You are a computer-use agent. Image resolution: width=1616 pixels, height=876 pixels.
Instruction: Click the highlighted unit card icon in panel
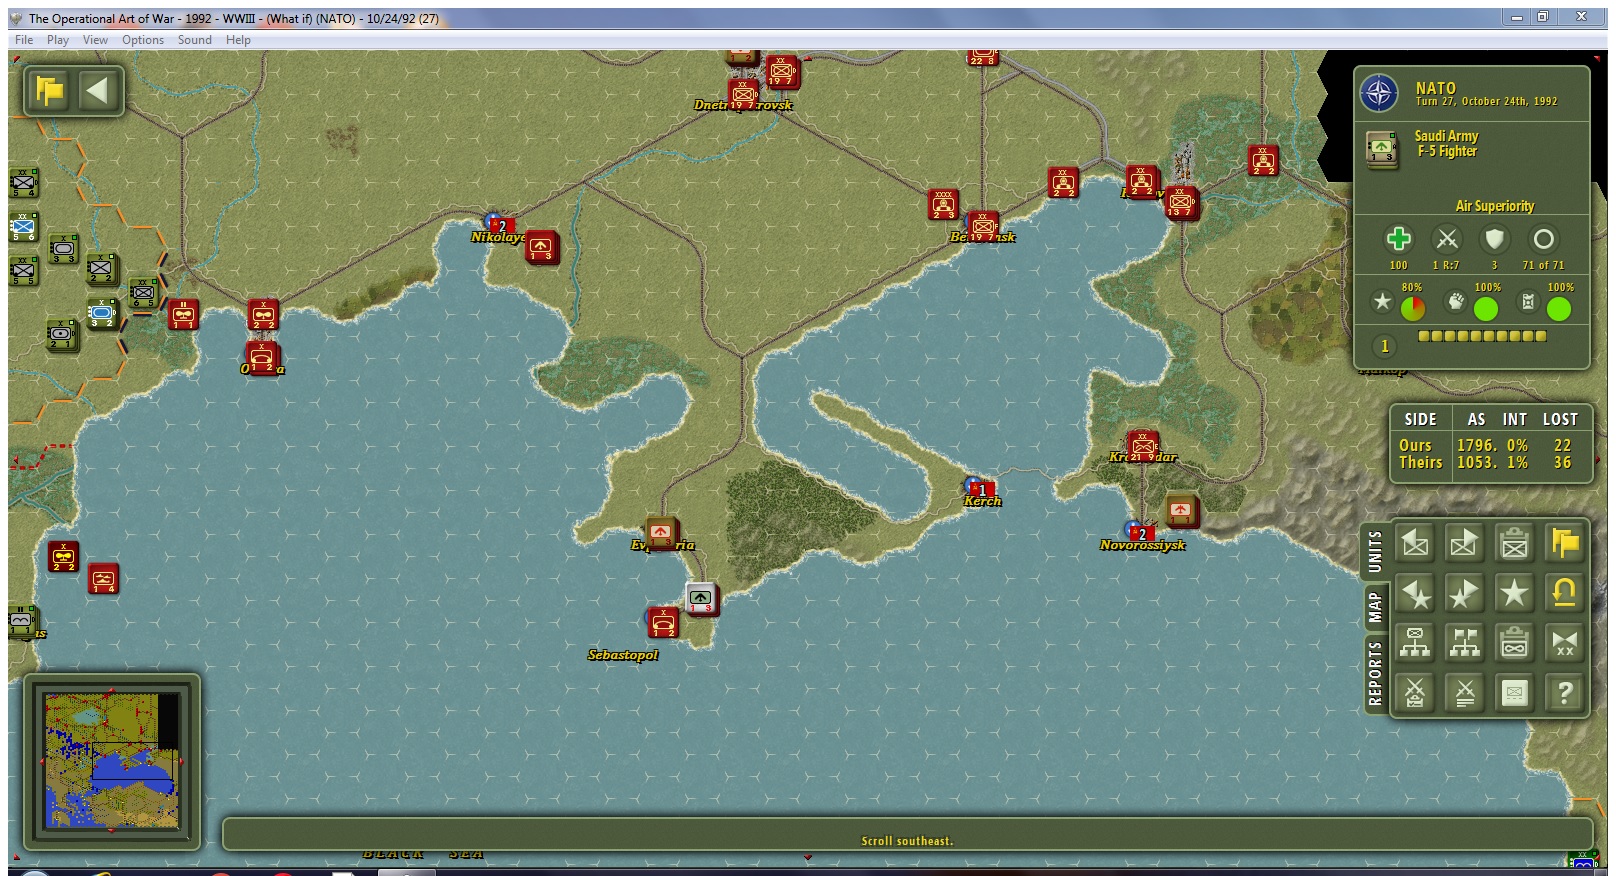[x=1514, y=692]
